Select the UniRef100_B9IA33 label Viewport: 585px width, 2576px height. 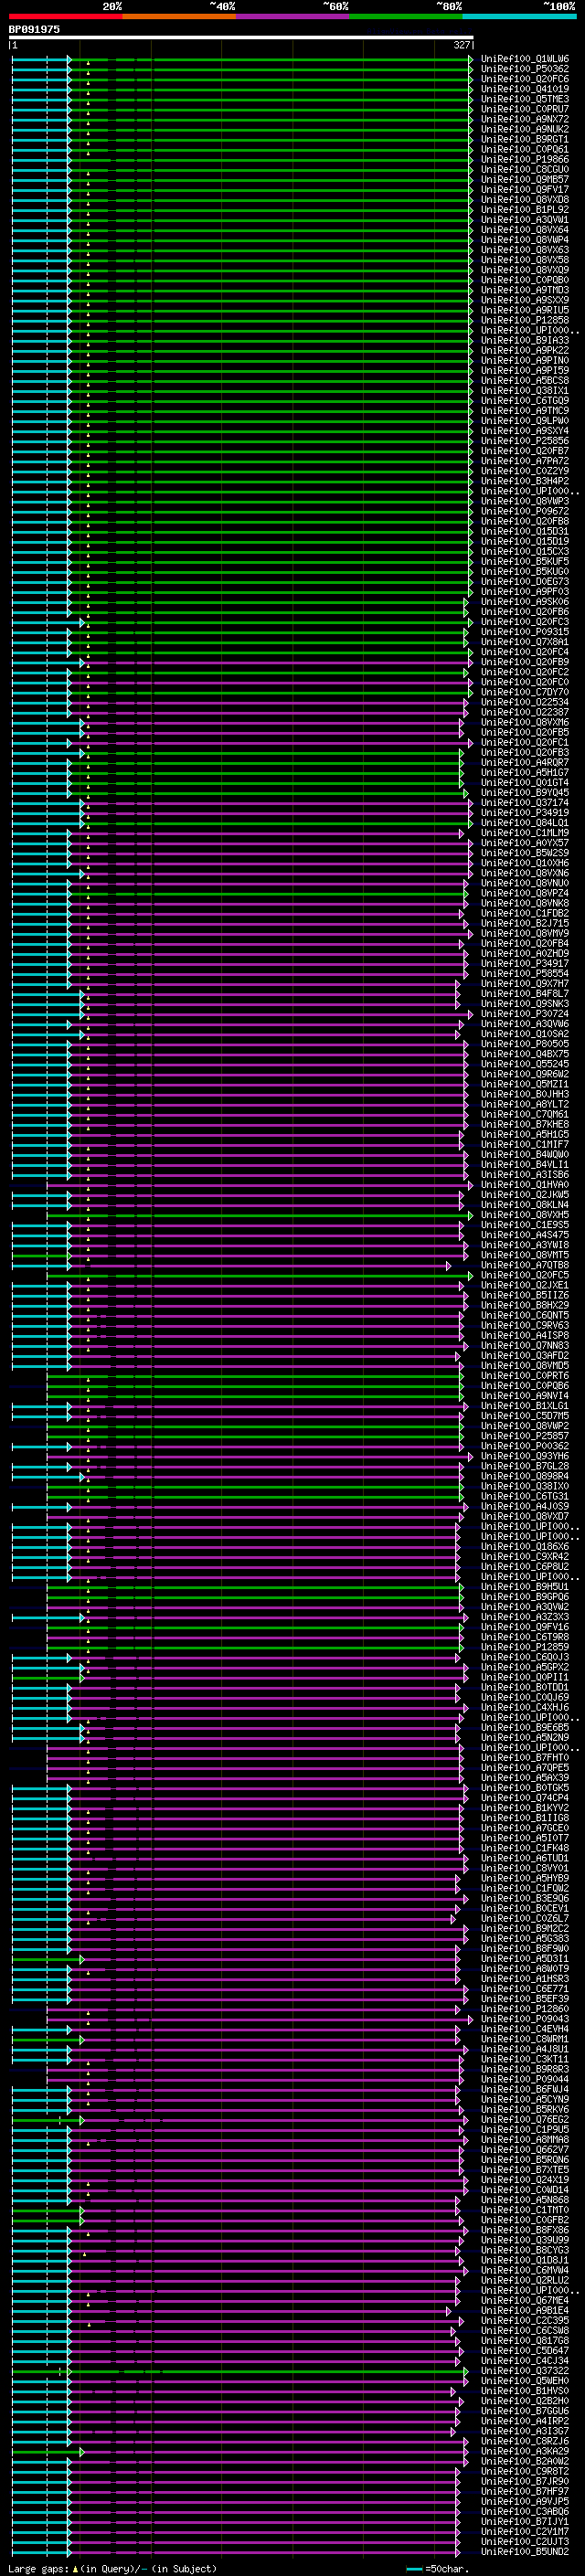(x=525, y=340)
